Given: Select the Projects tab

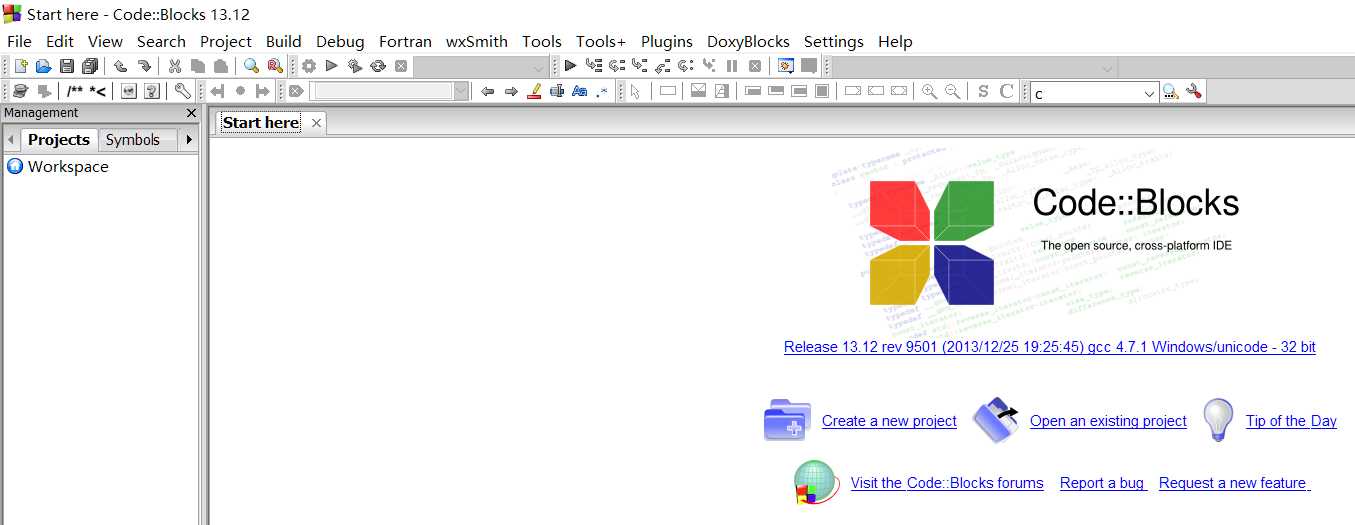Looking at the screenshot, I should click(59, 140).
